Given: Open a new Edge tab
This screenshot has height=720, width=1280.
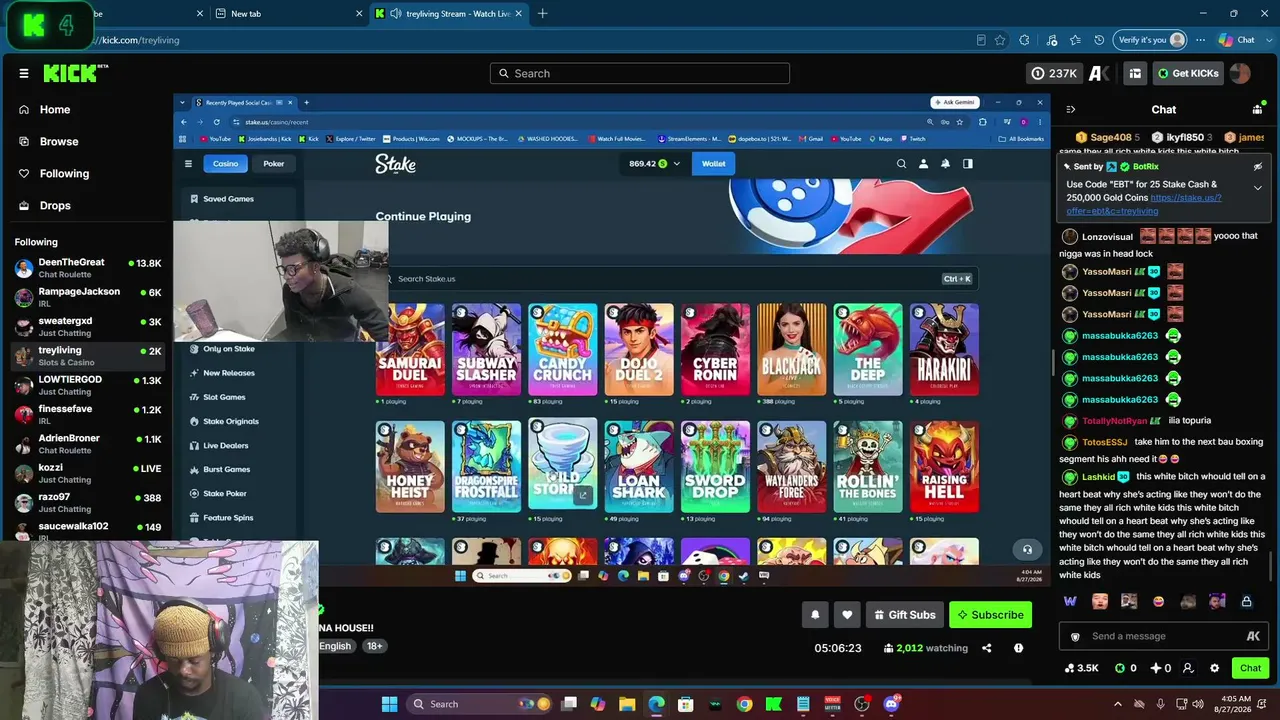Looking at the screenshot, I should coord(543,14).
